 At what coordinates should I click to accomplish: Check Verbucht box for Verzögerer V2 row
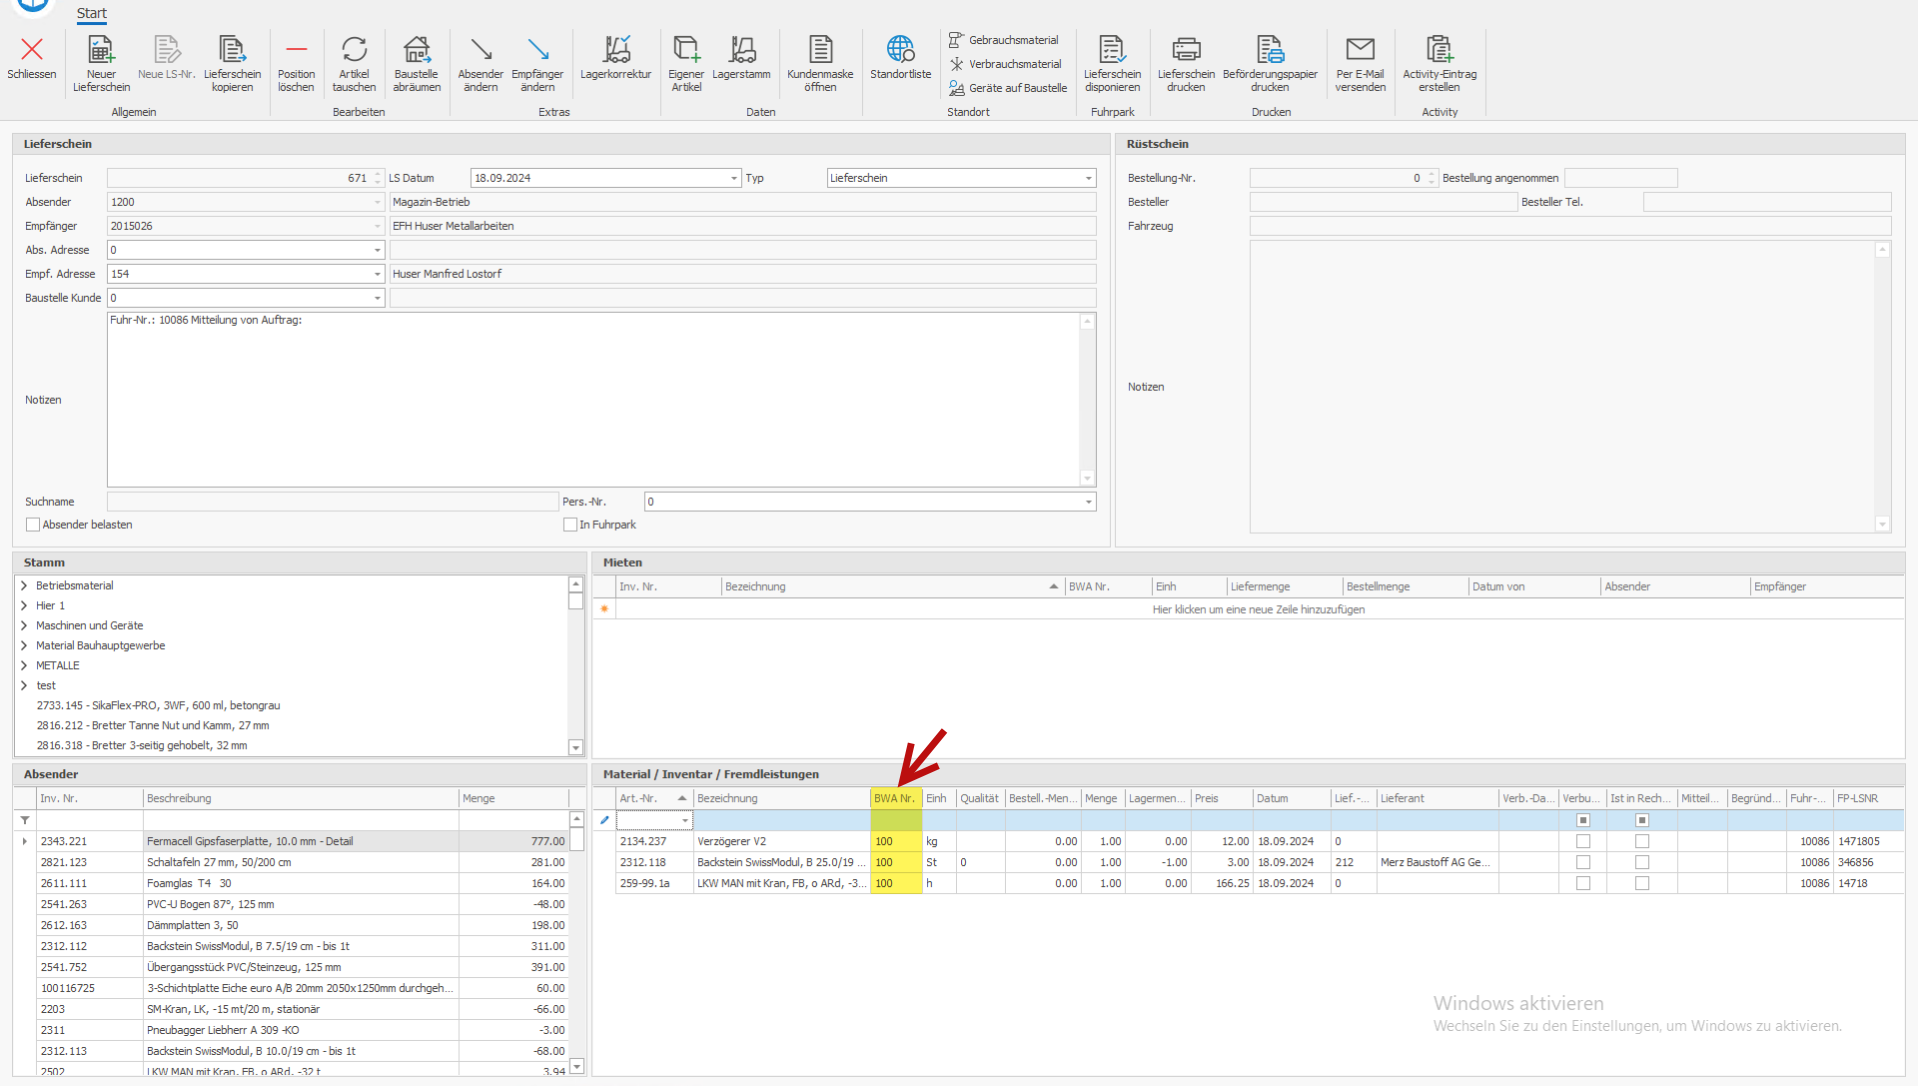(x=1583, y=842)
